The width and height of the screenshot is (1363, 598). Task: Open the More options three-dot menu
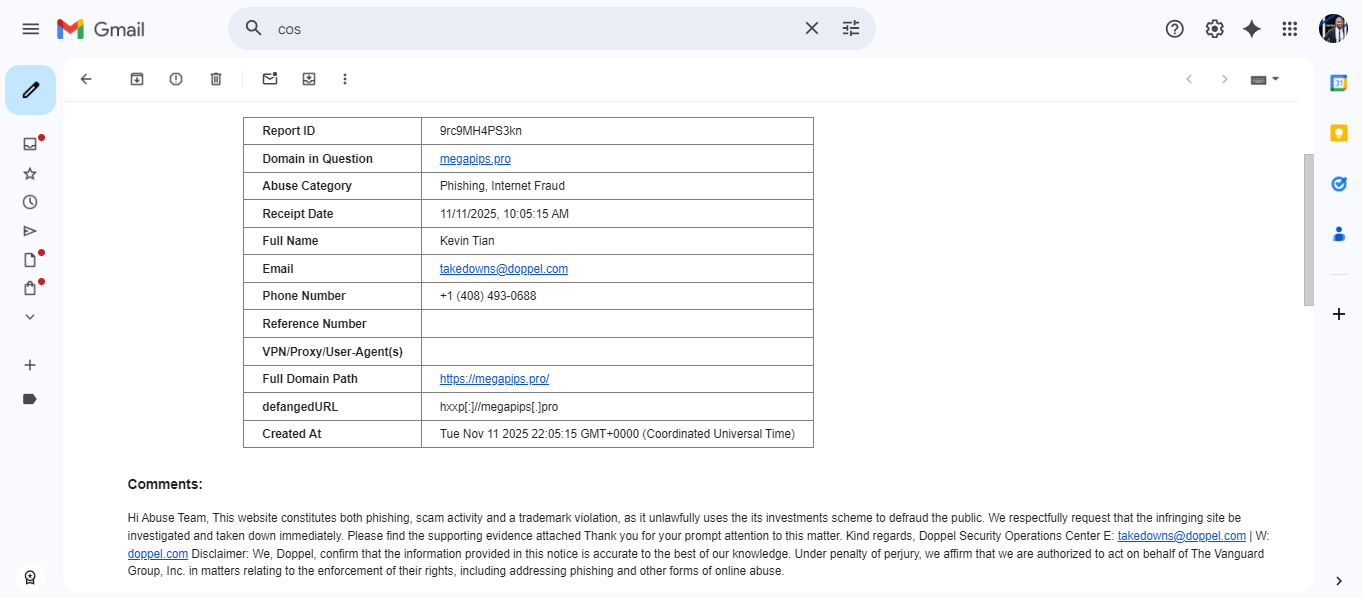(x=345, y=79)
